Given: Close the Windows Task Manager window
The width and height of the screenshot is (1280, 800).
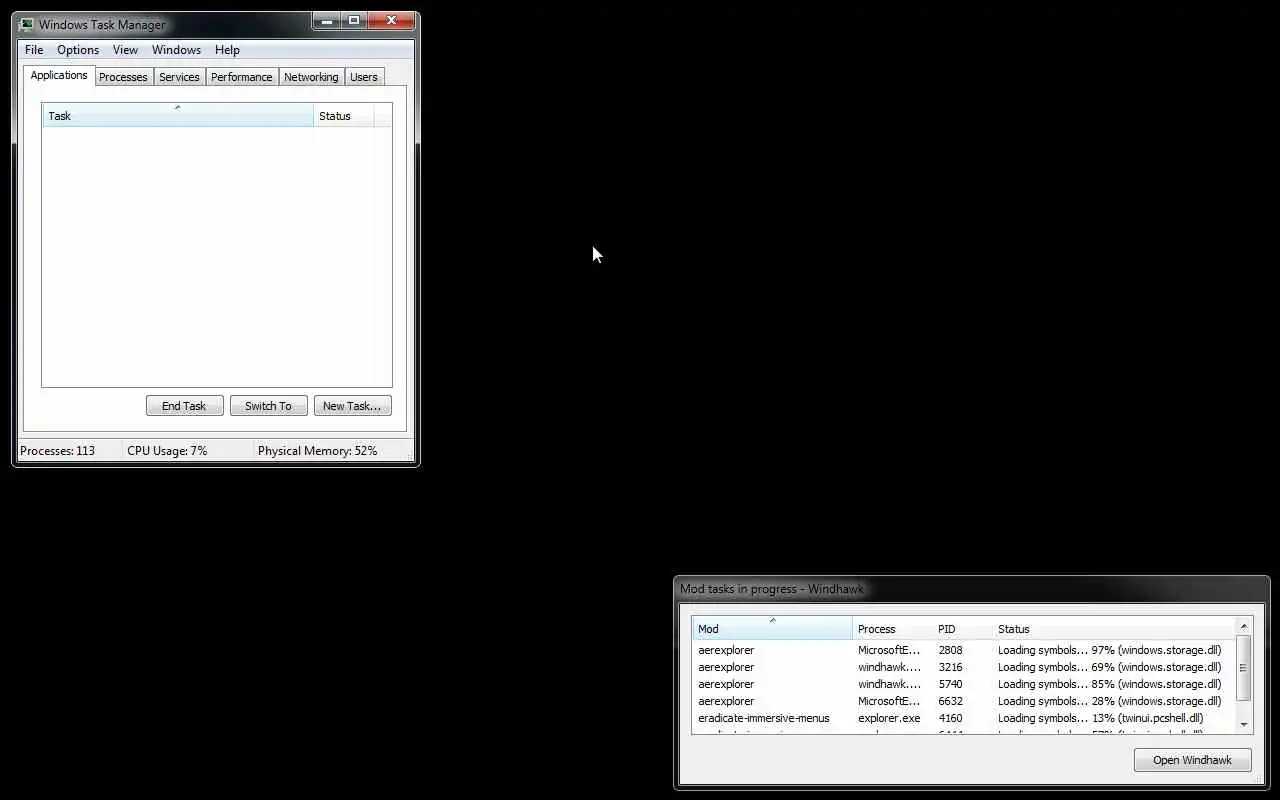Looking at the screenshot, I should pyautogui.click(x=391, y=20).
